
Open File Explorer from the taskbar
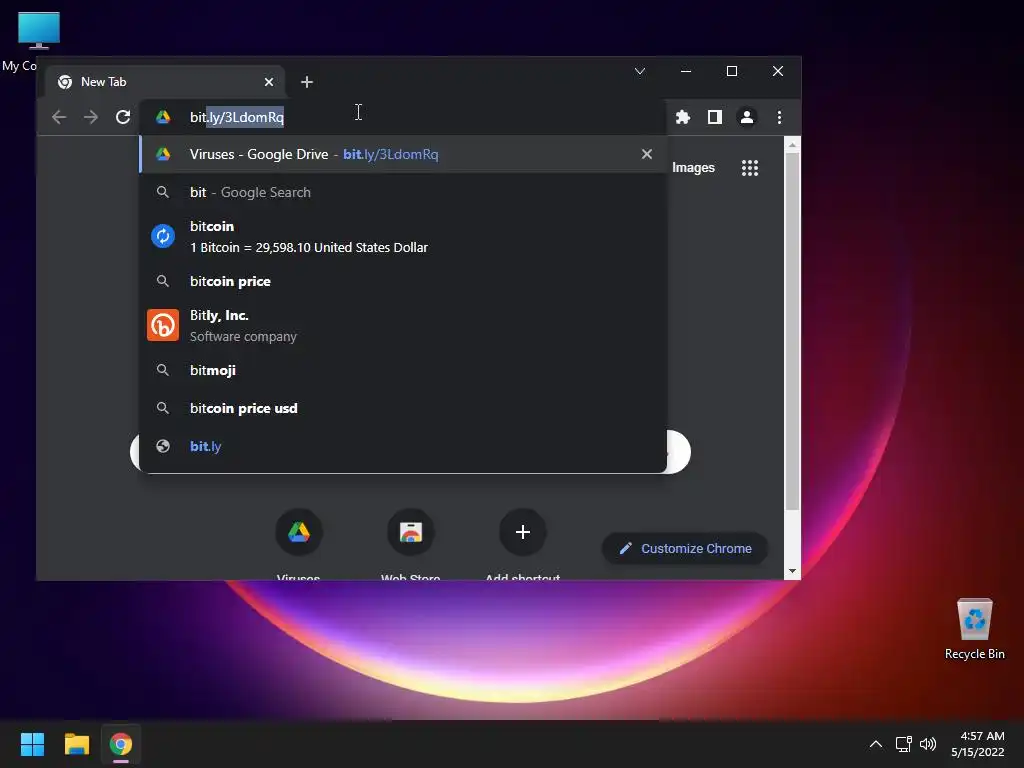tap(76, 744)
